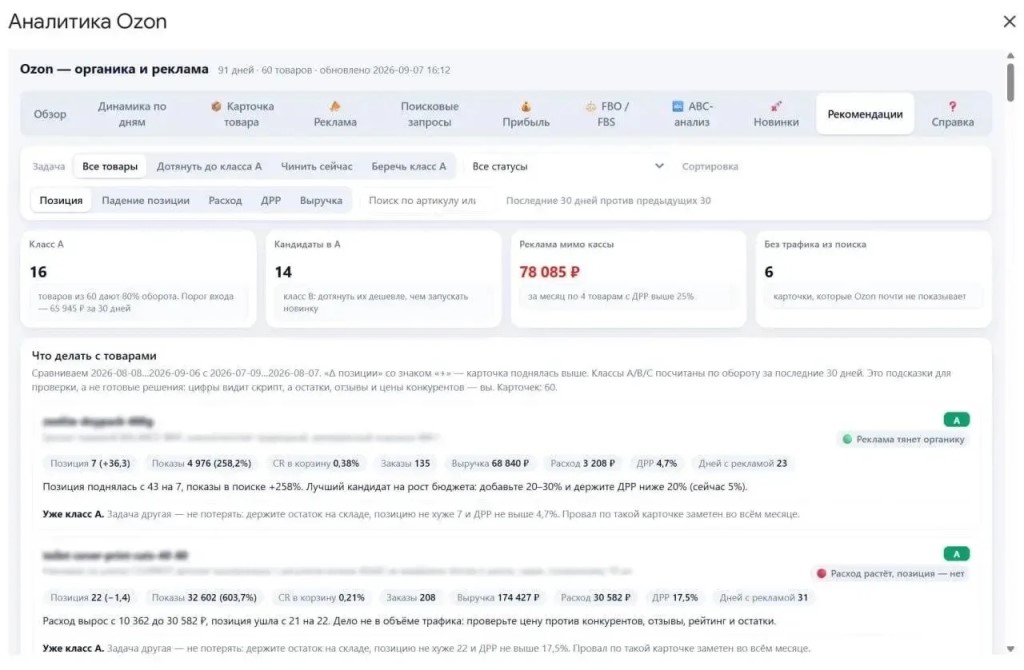Click the ДРР 17,5% chip
The image size is (1024, 670).
click(x=675, y=598)
